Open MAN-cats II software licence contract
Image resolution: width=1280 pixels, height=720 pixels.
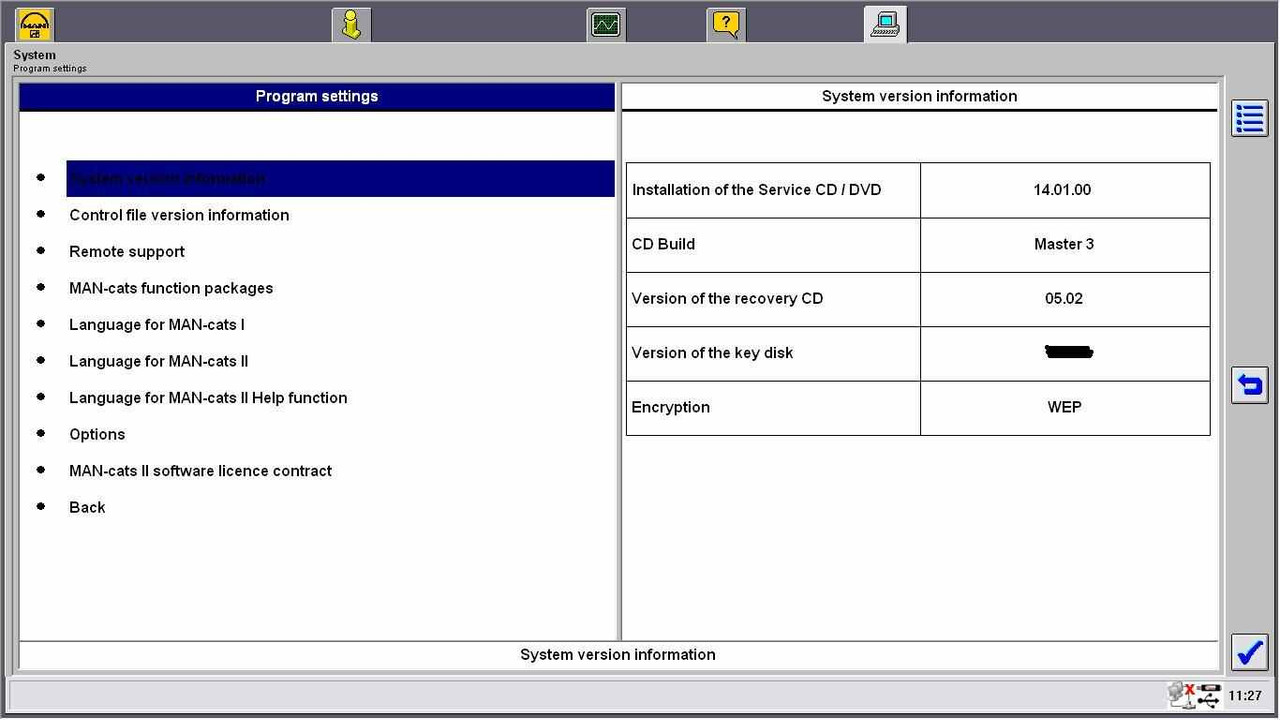tap(200, 471)
